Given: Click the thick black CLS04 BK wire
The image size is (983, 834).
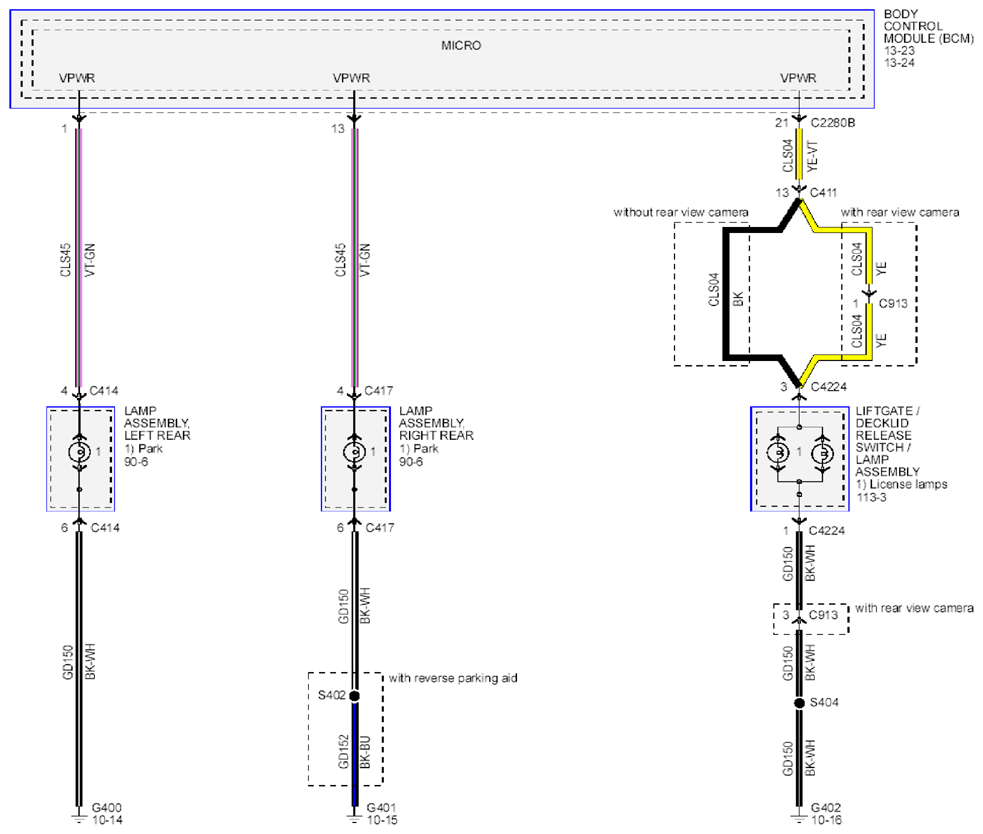Looking at the screenshot, I should coord(727,295).
